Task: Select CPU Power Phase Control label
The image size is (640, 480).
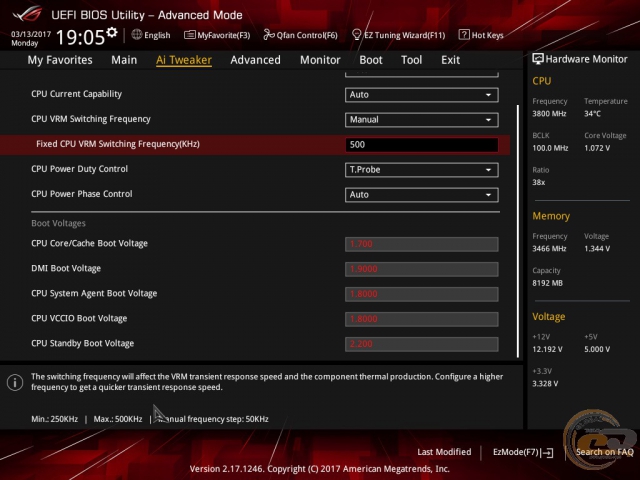Action: [82, 193]
